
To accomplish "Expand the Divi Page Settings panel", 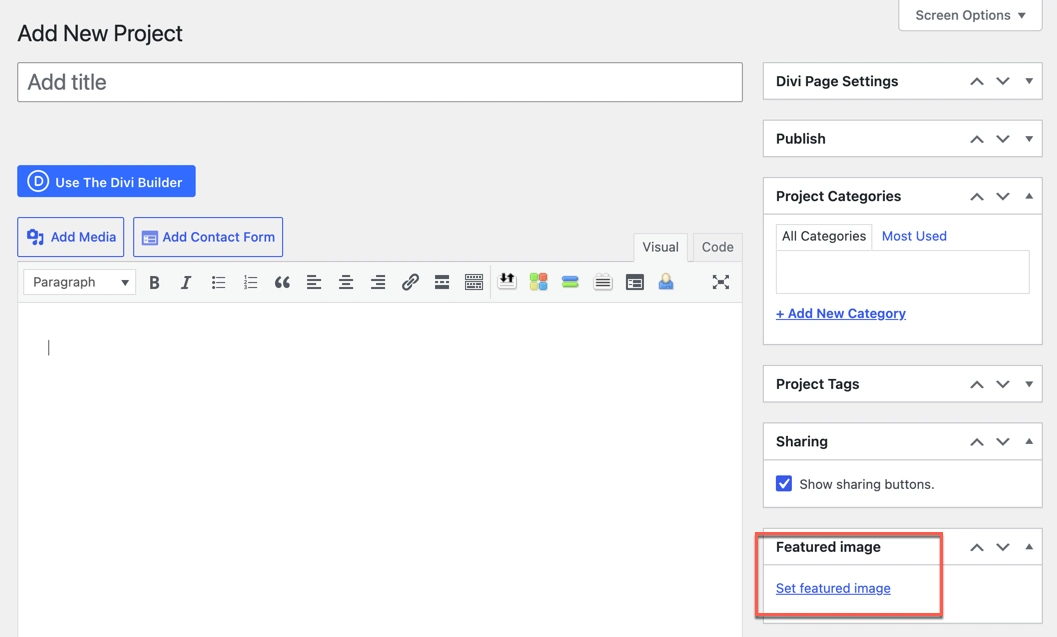I will (1029, 82).
